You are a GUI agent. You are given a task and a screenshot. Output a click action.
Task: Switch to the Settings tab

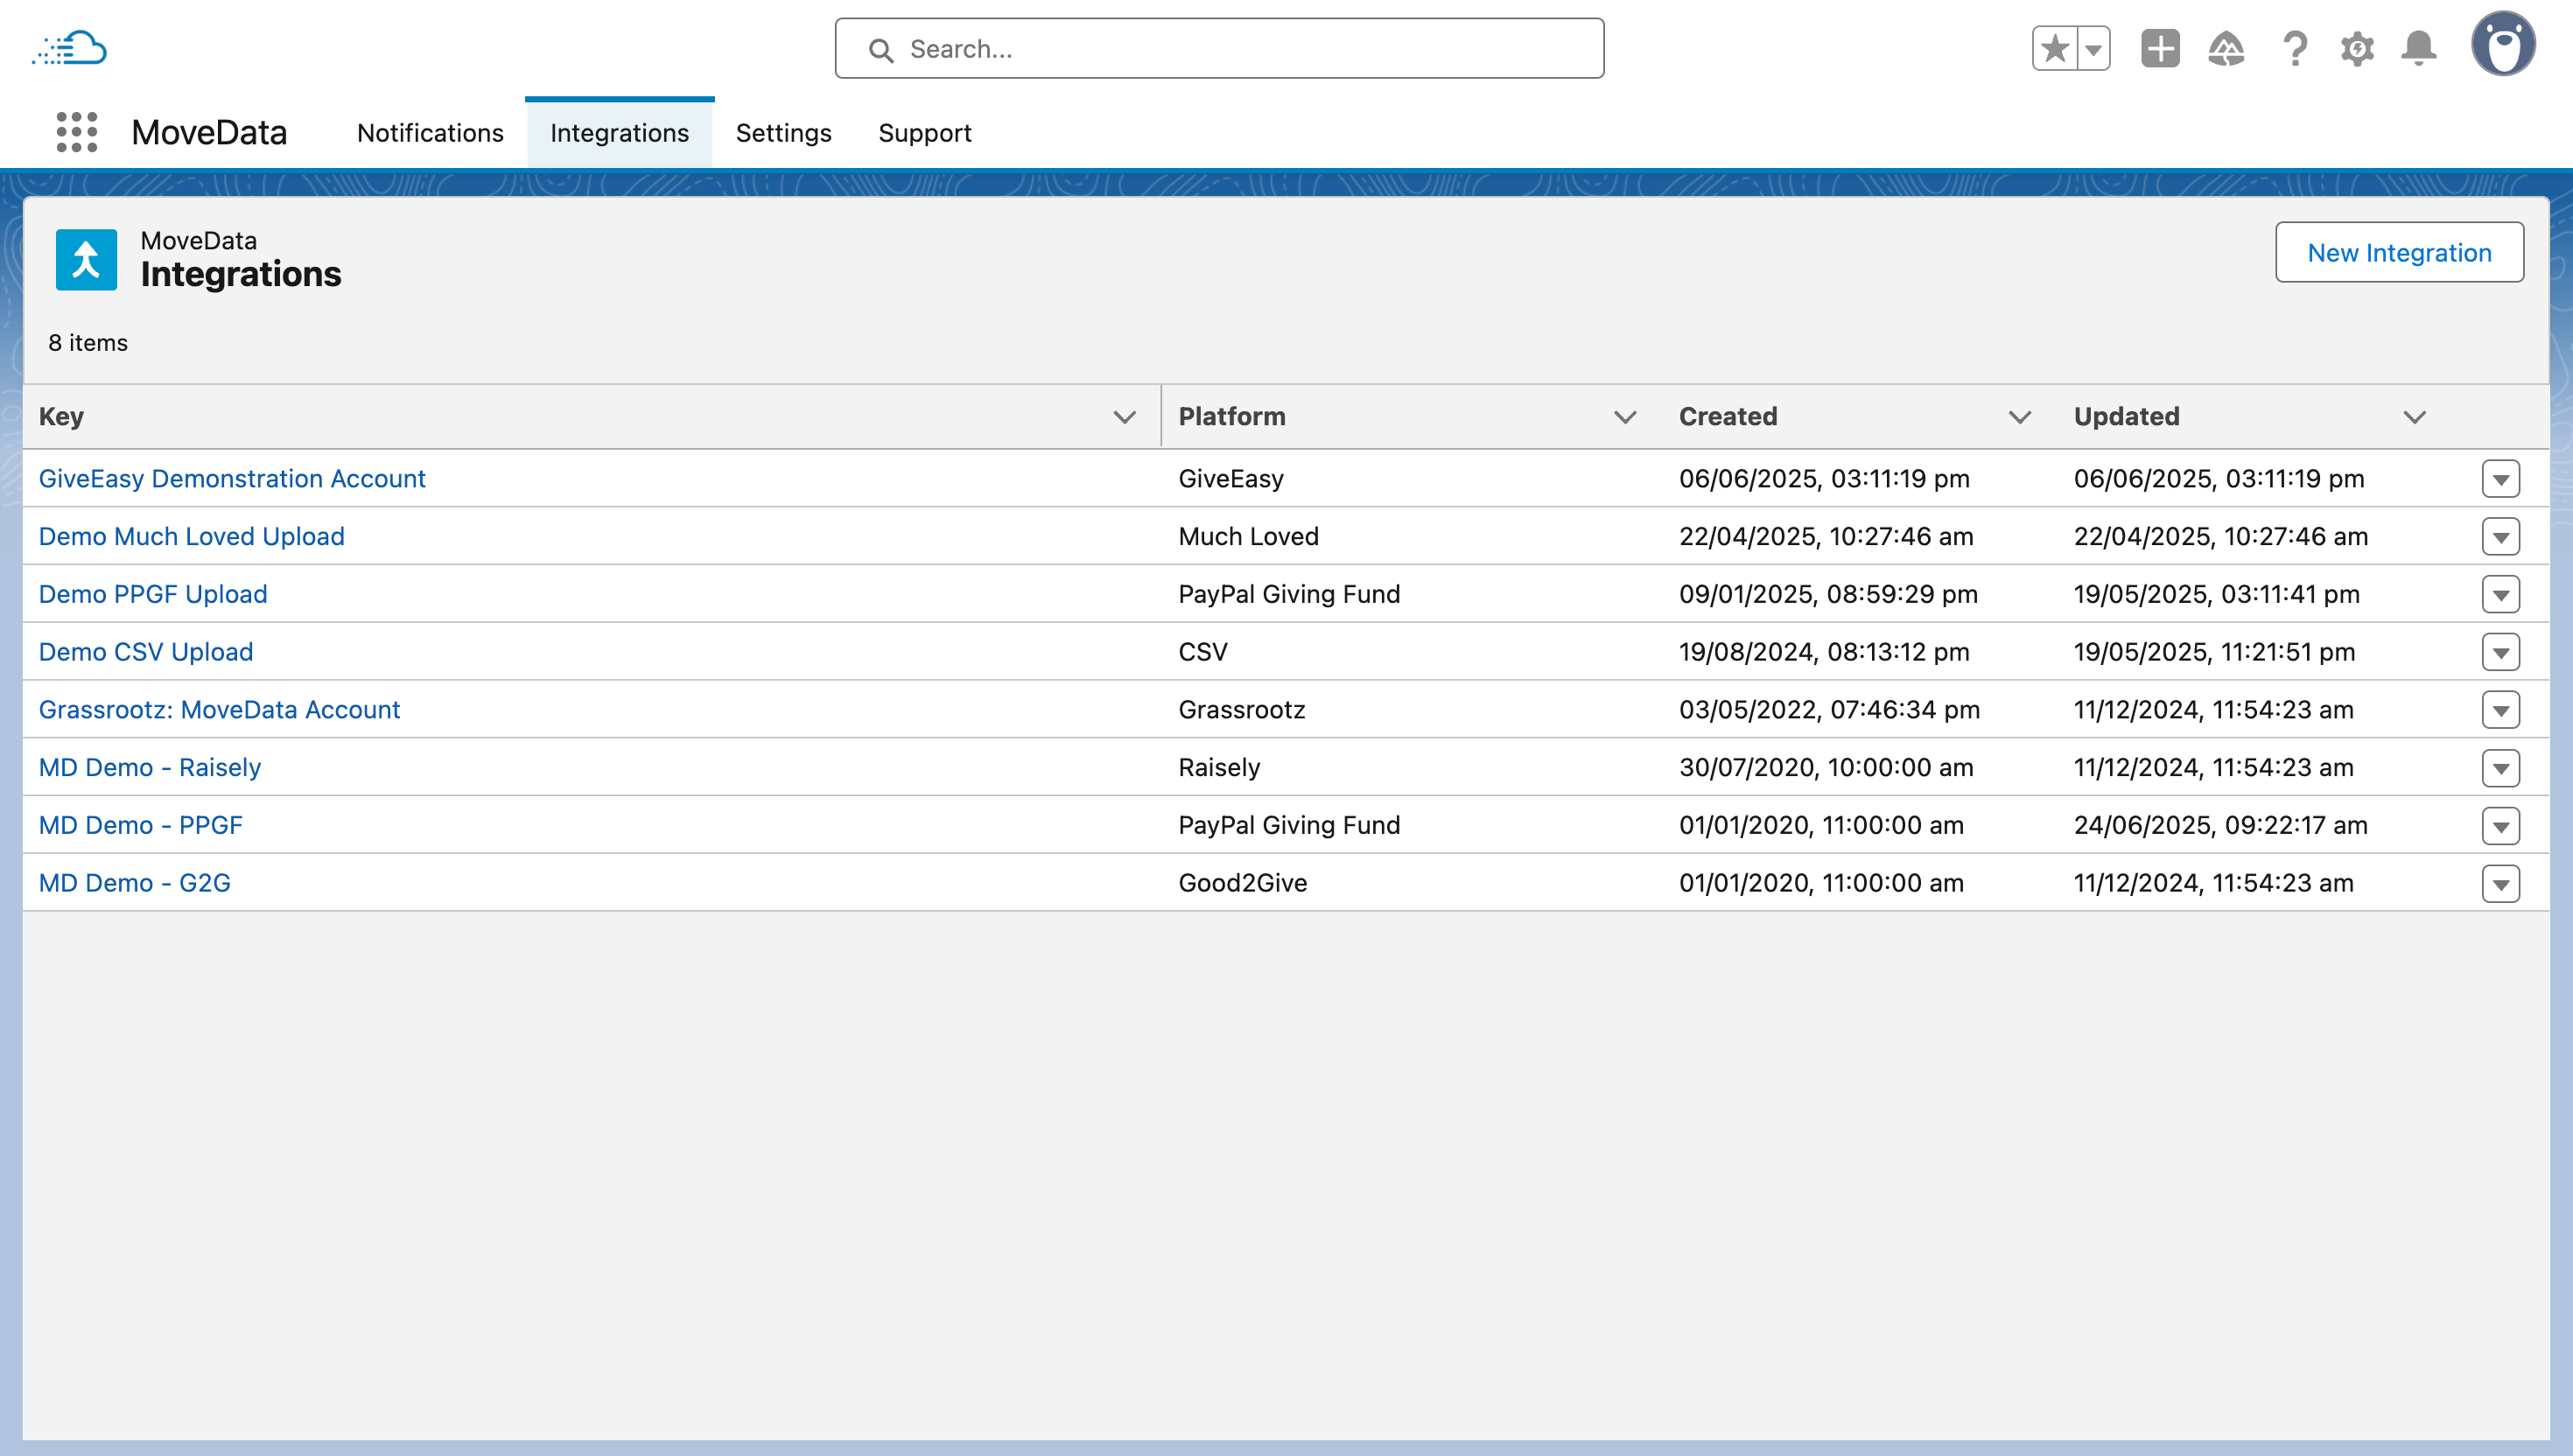pos(783,133)
